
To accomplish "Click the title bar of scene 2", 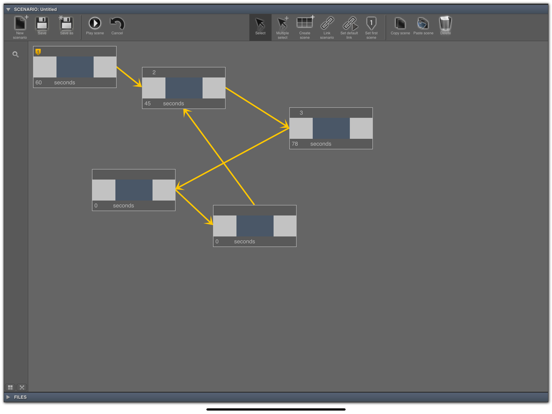I will [184, 72].
